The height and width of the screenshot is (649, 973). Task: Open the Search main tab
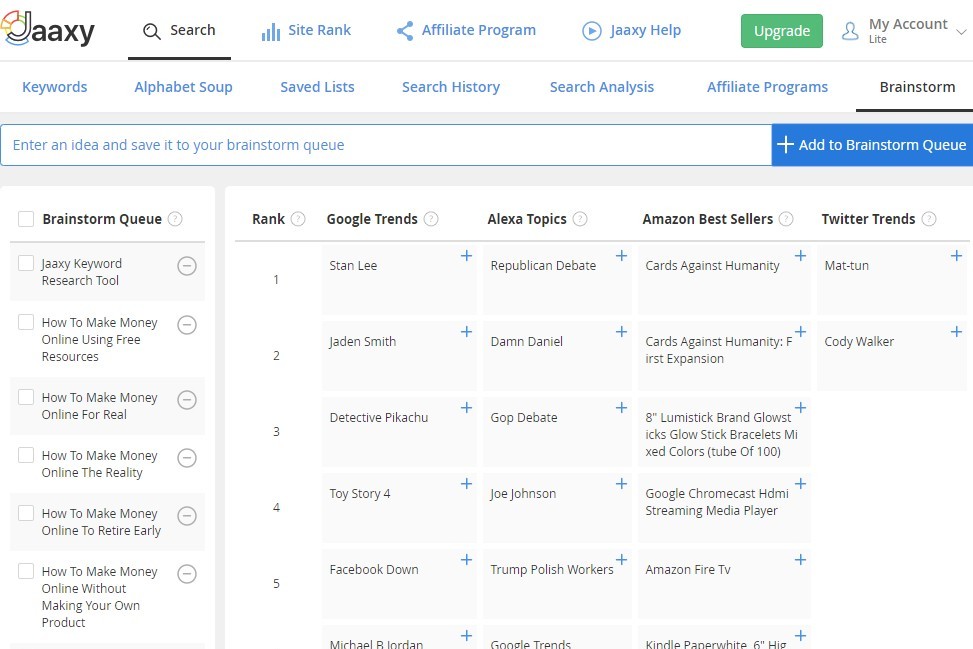coord(179,30)
